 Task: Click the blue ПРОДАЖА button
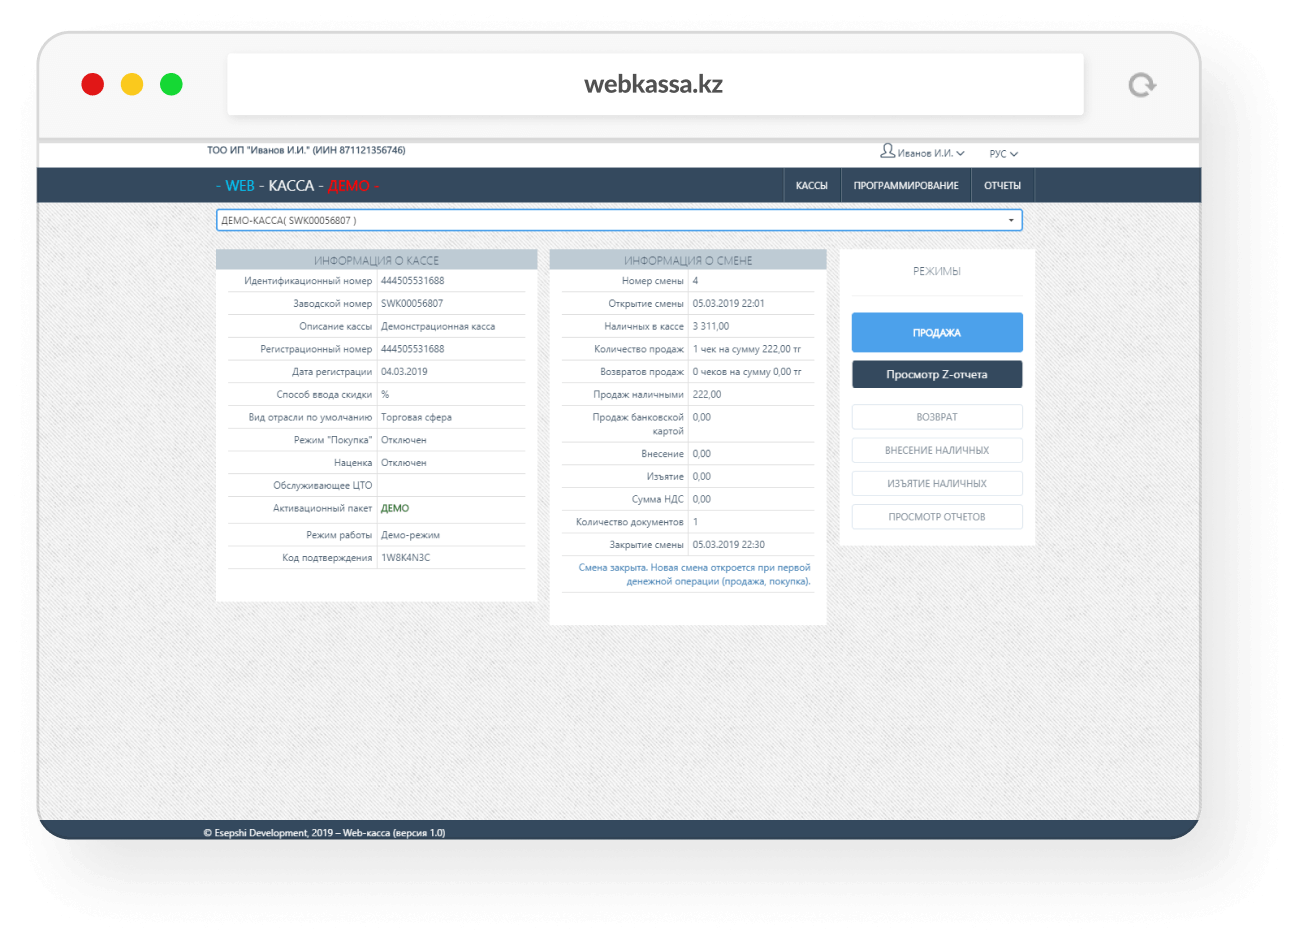coord(937,332)
